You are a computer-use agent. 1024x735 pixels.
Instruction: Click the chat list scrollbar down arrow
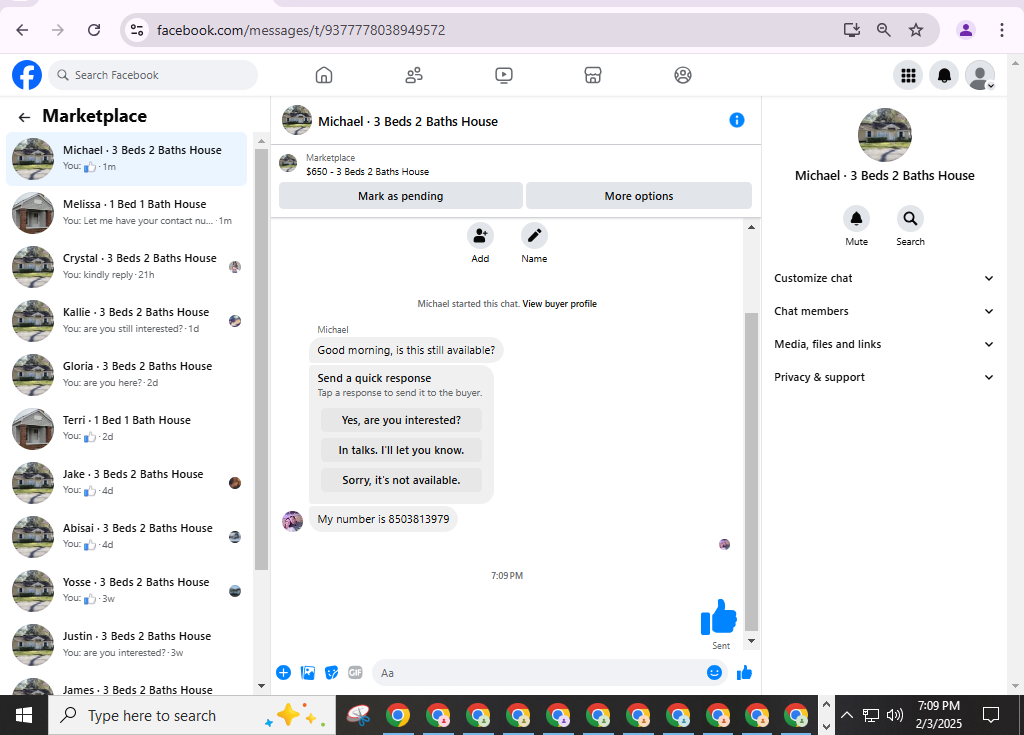pyautogui.click(x=261, y=686)
